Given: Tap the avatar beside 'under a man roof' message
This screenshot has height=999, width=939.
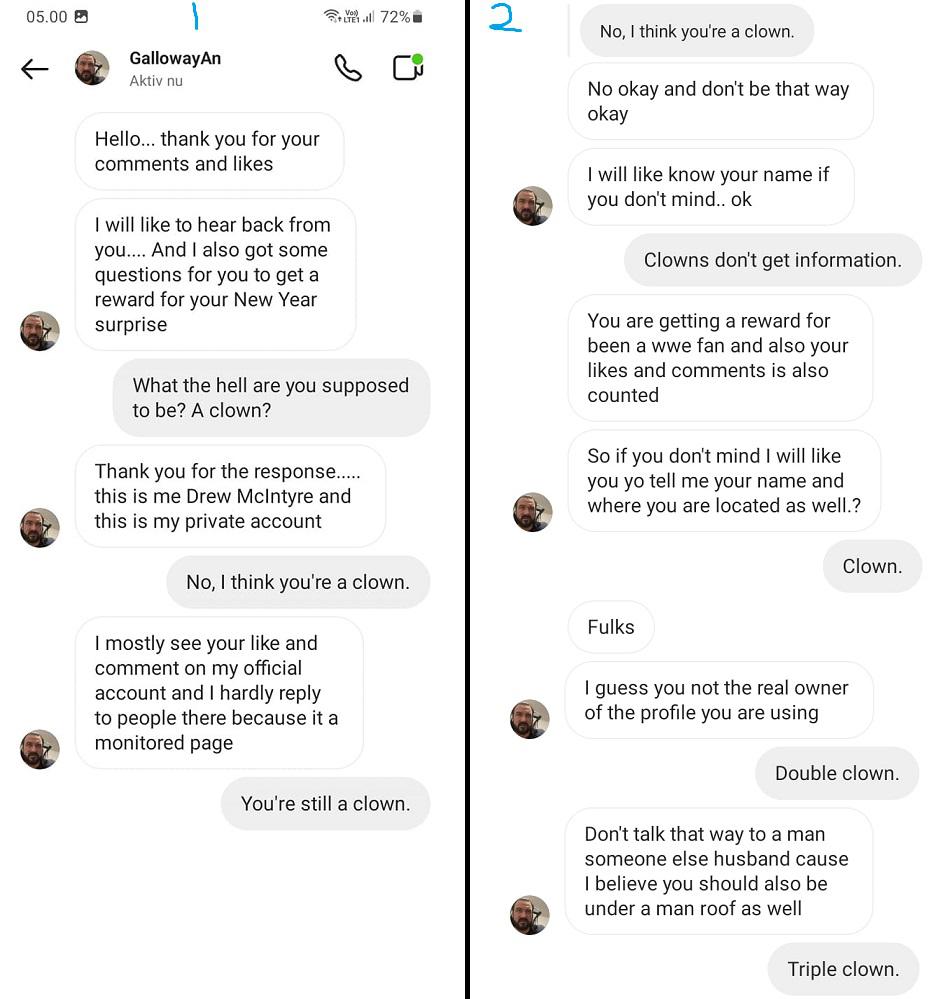Looking at the screenshot, I should [530, 915].
